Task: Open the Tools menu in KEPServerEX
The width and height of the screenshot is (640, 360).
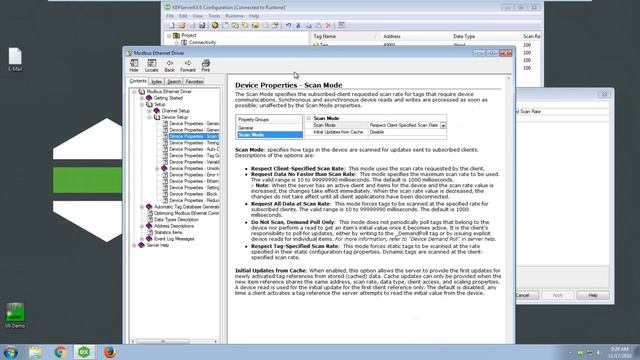Action: tap(214, 16)
